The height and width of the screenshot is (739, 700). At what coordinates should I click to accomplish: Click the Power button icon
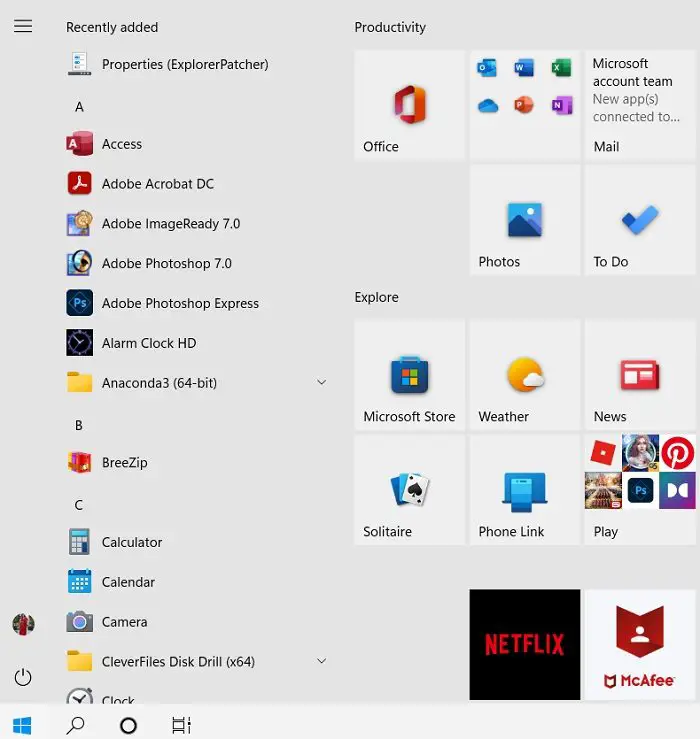pos(23,677)
